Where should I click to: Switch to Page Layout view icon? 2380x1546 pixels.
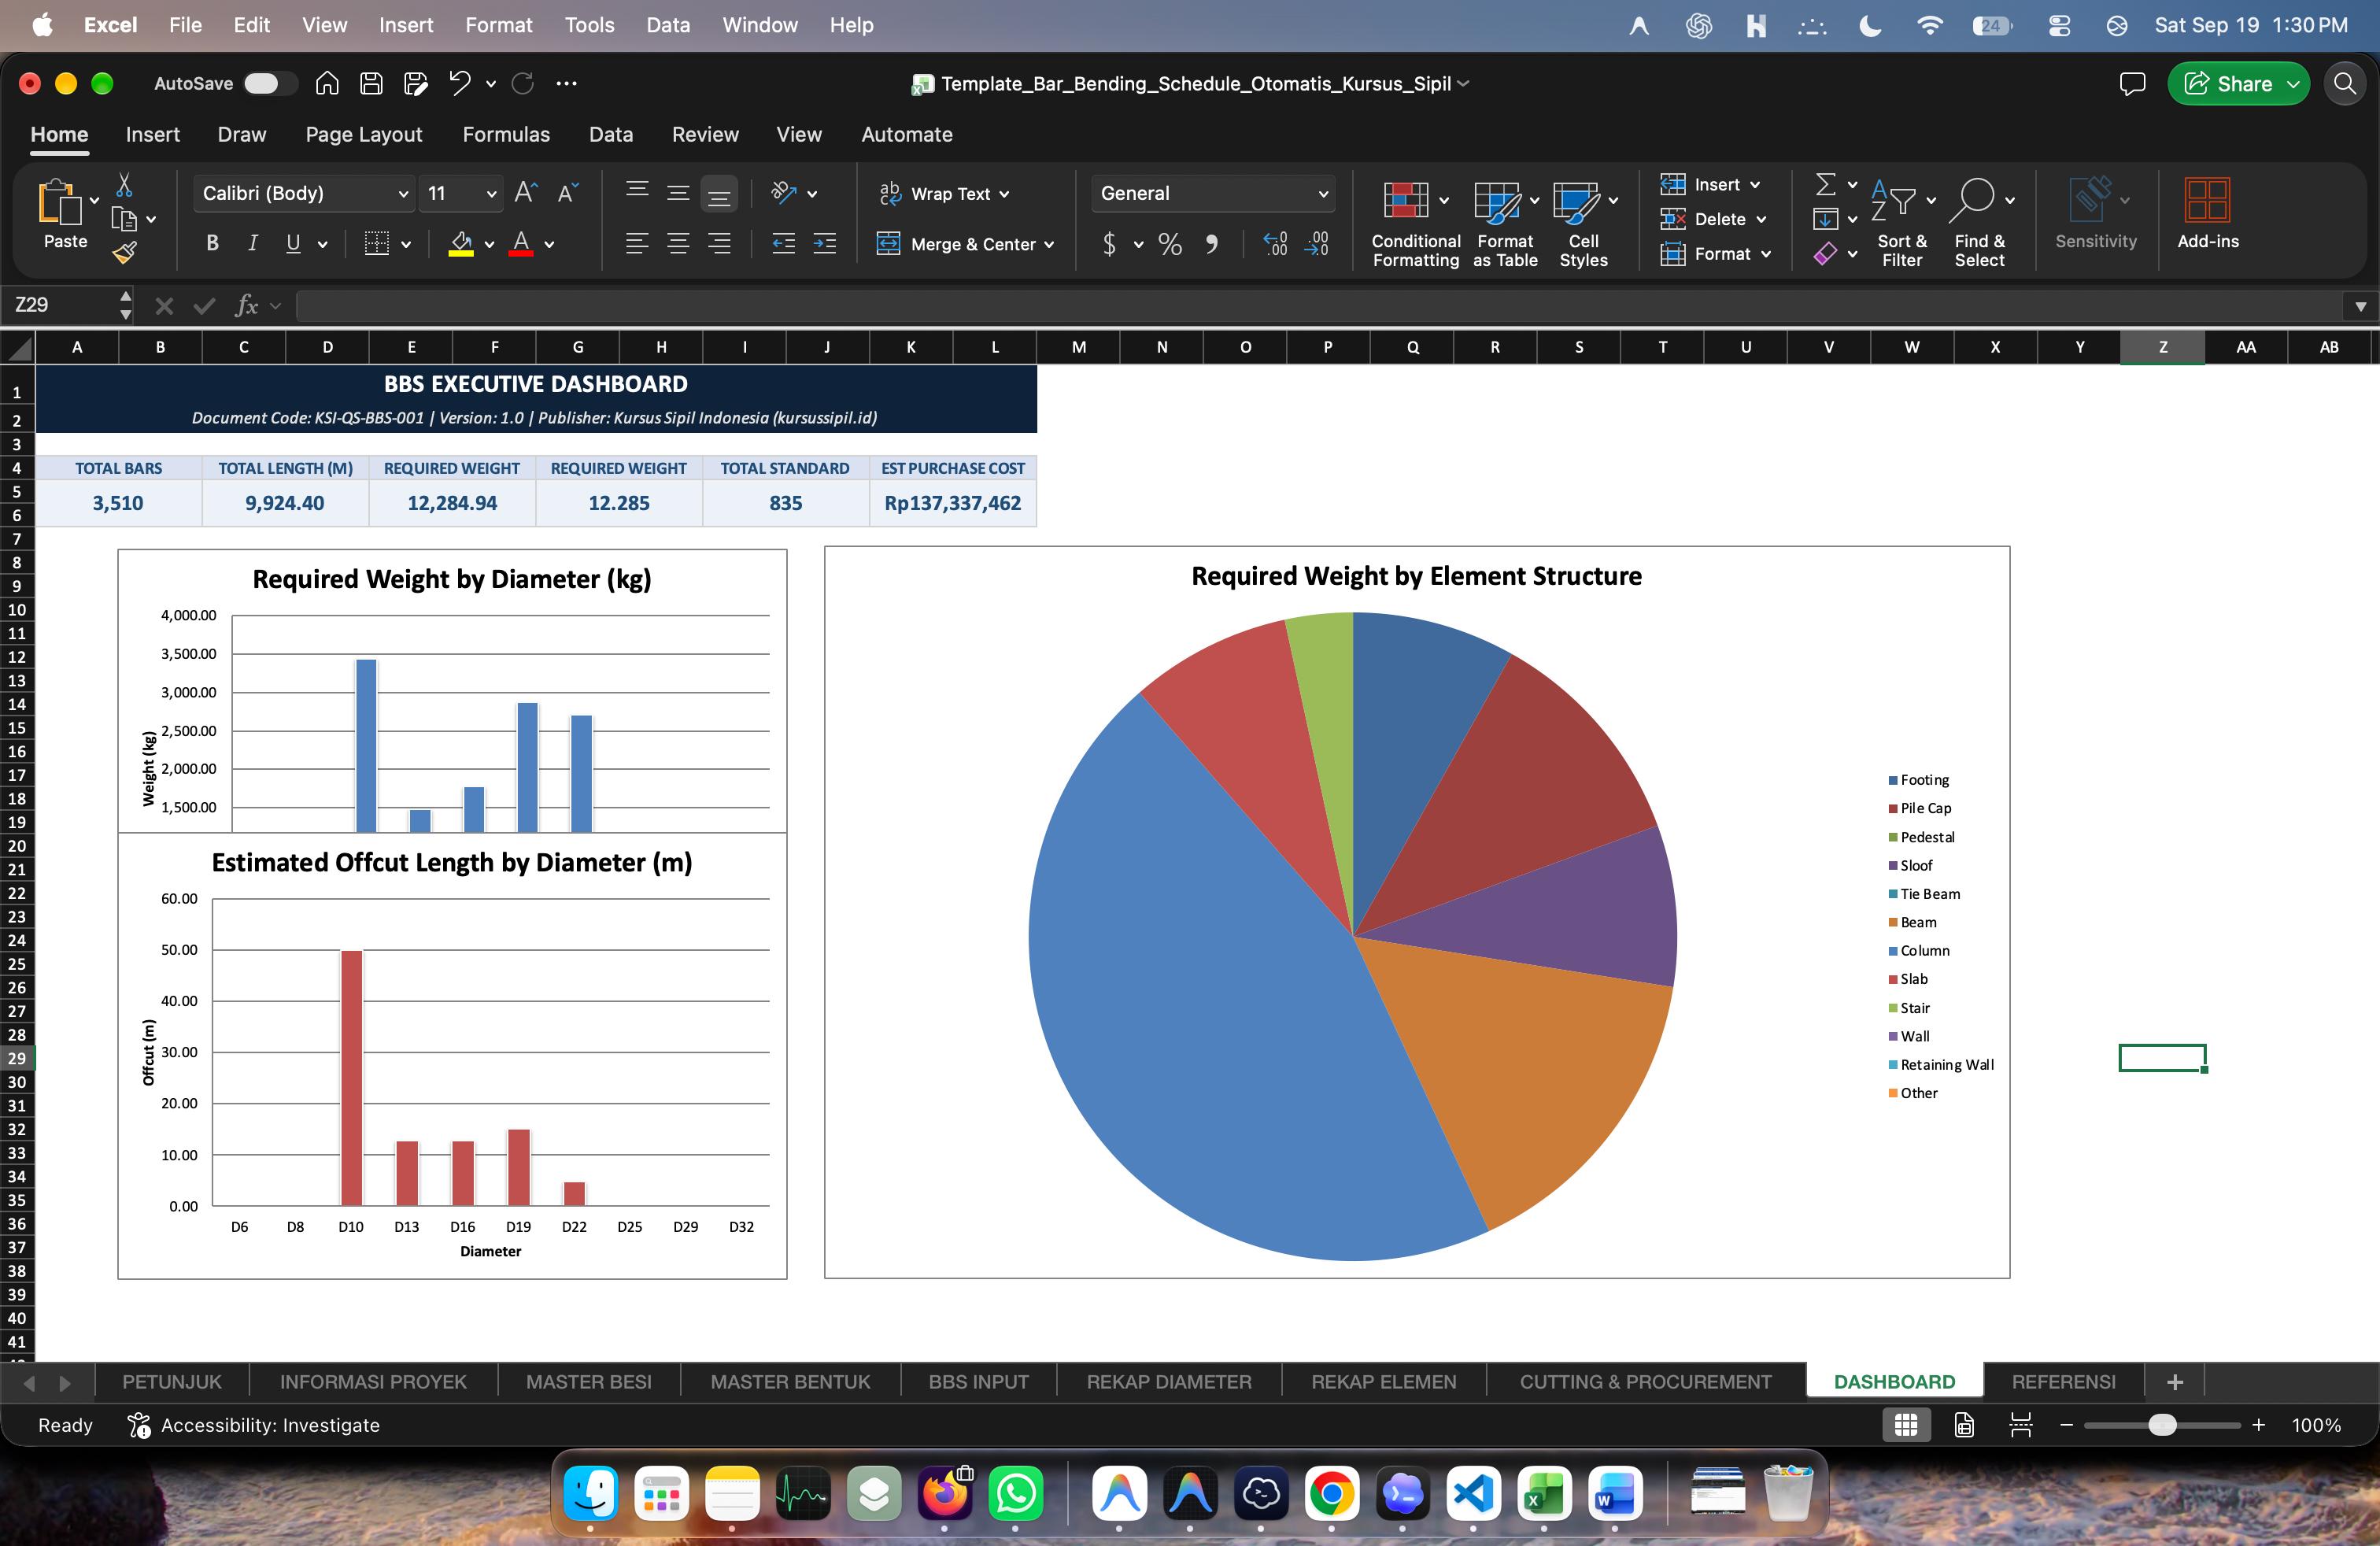point(1964,1425)
